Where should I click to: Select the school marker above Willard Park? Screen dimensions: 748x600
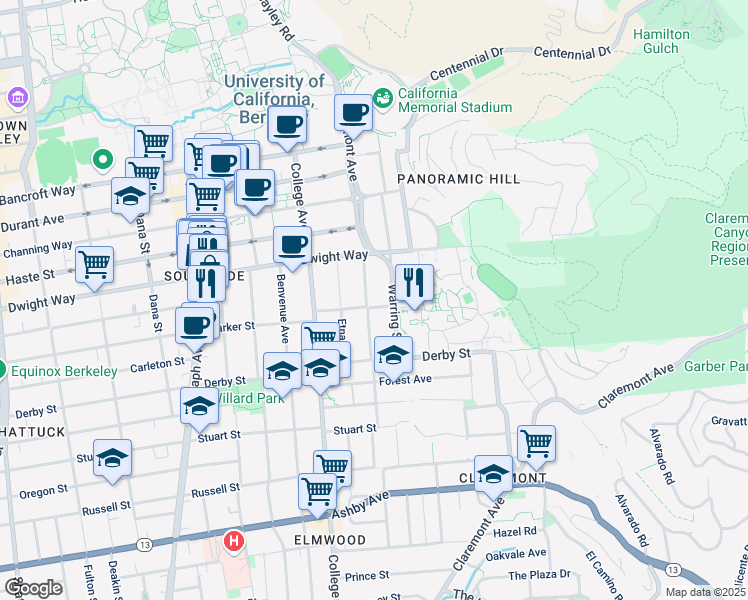[x=282, y=372]
